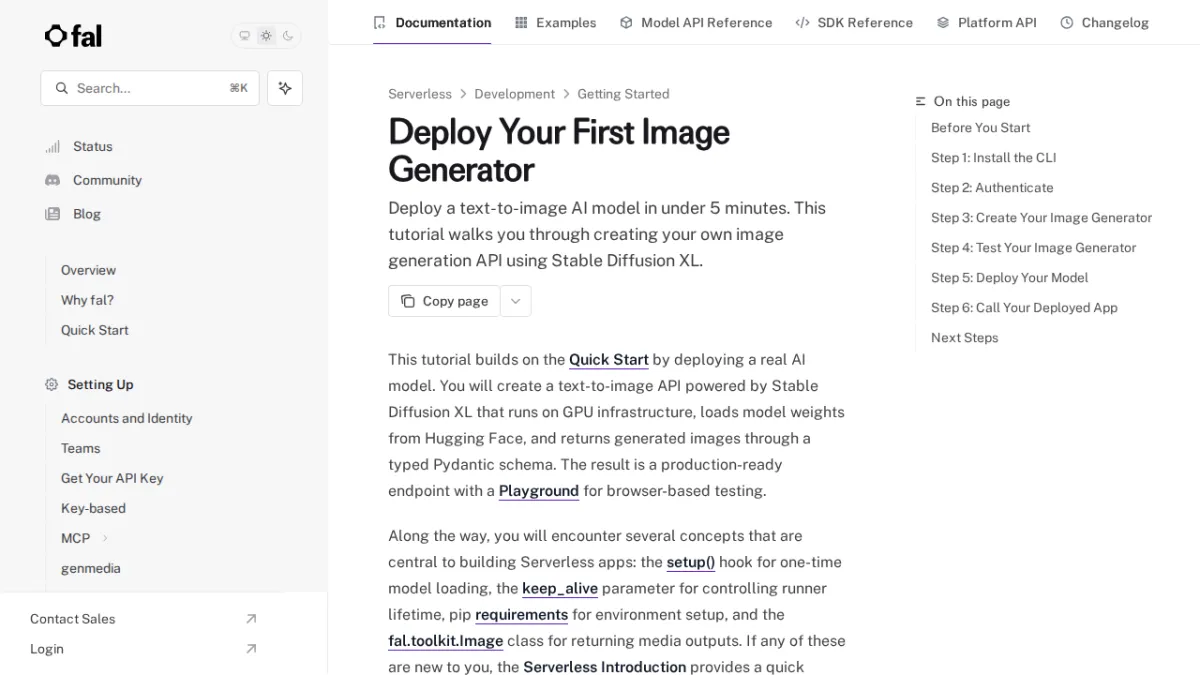Go to Serverless breadcrumb
Screen dimensions: 1200x675
[x=420, y=94]
